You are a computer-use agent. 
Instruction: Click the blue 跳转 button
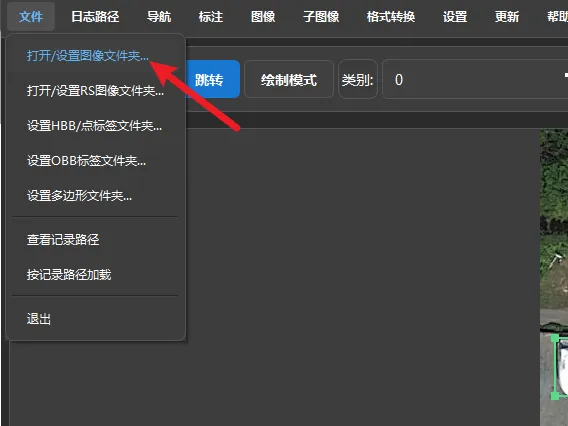click(212, 79)
